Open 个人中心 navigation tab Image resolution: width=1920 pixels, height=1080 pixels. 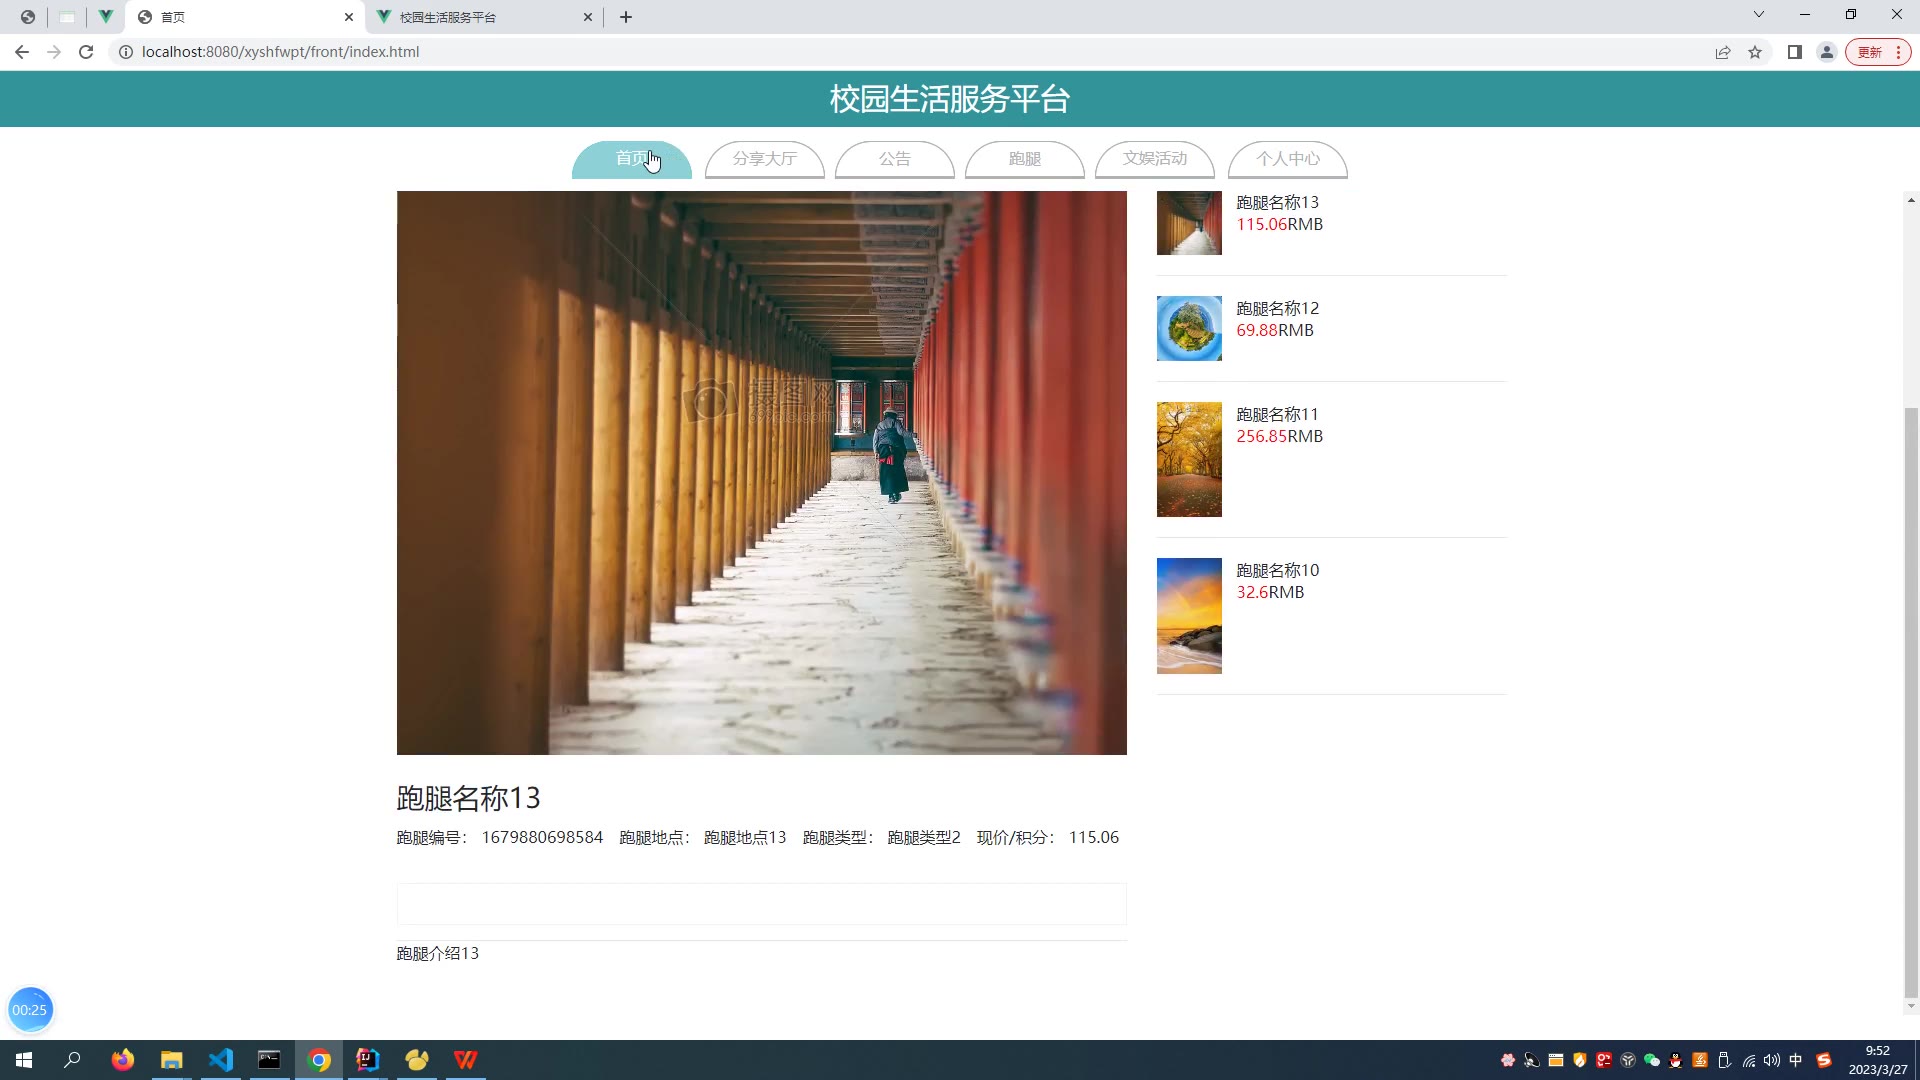[1287, 159]
